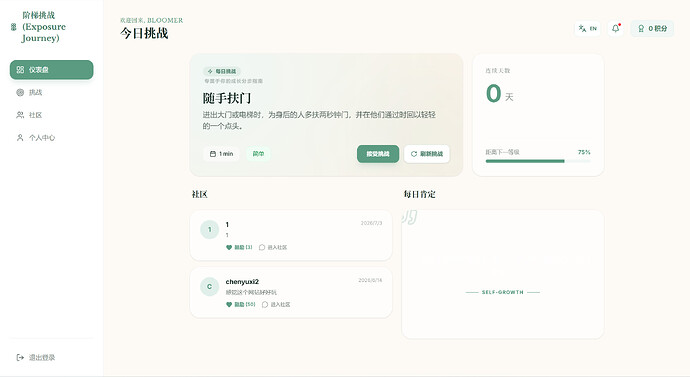Screen dimensions: 690x377
Task: Open 进入社区 comment icon under chenyuxi2's post
Action: tap(276, 304)
